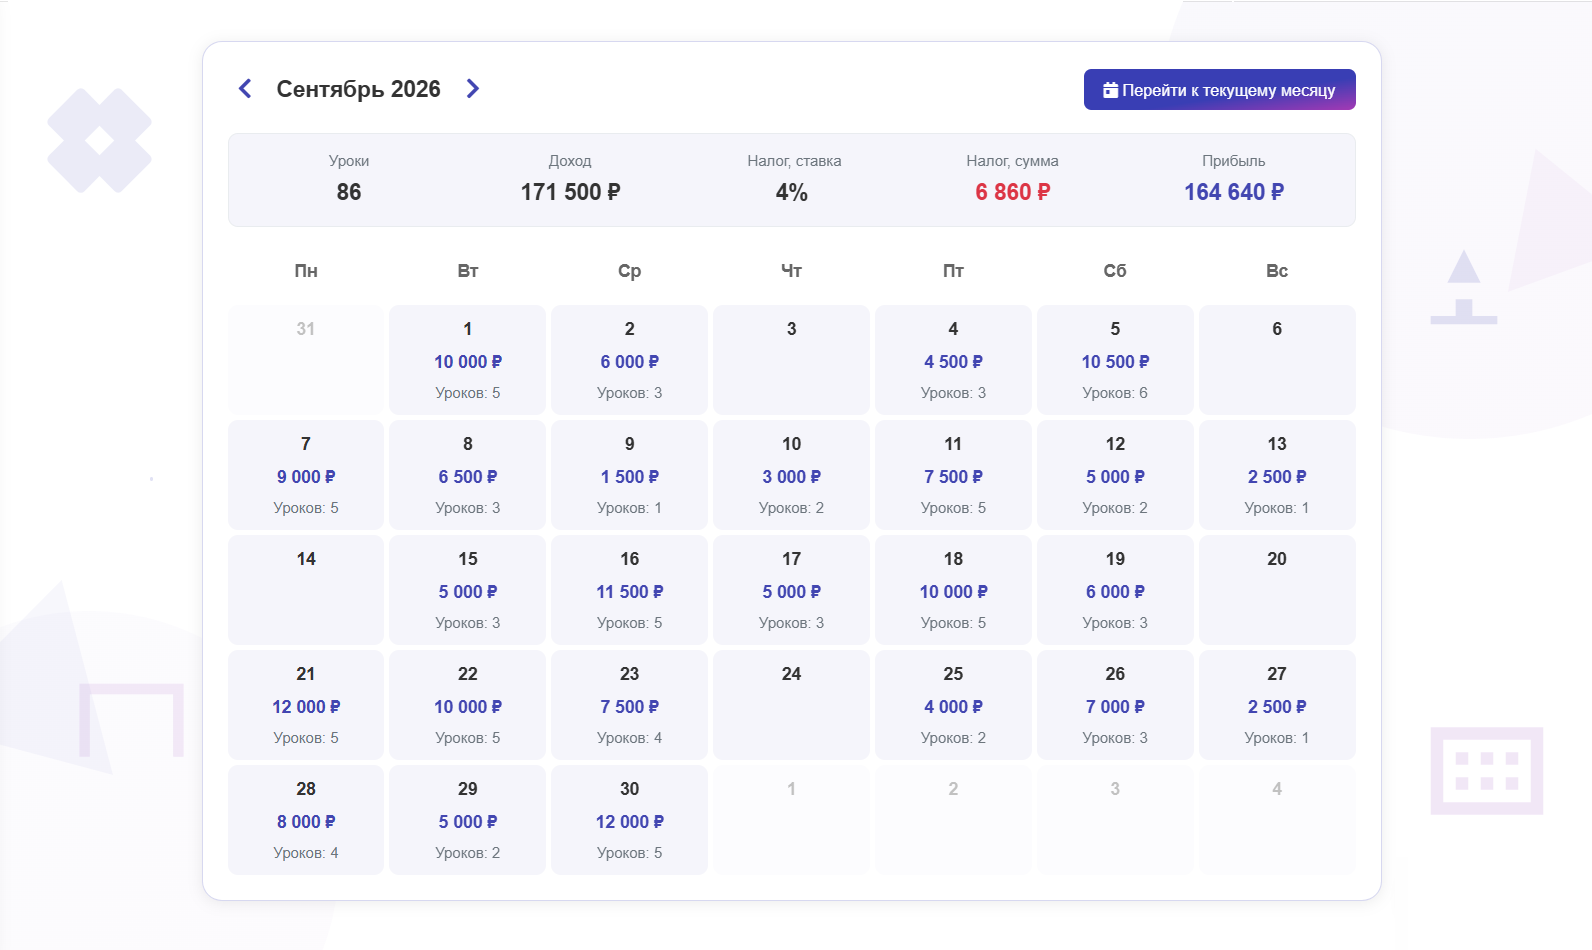Select September 30 day cell
Screen dimensions: 1592x950
pos(630,820)
